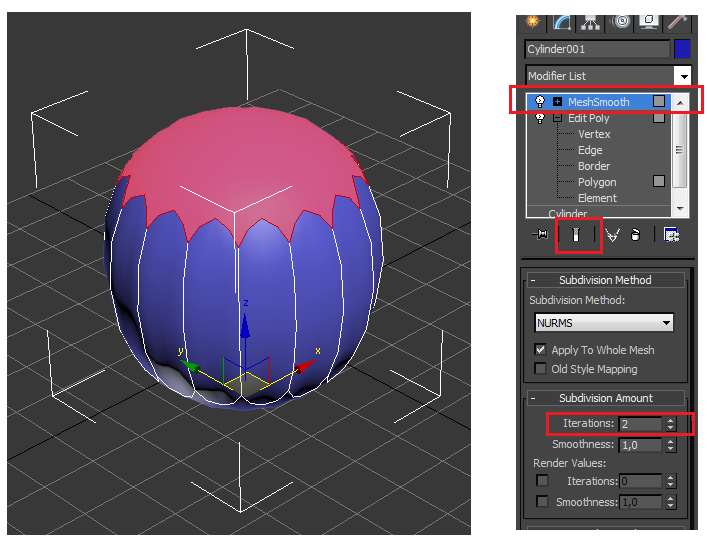Viewport: 707px width, 544px height.
Task: Open the Motion command panel tab
Action: (621, 22)
